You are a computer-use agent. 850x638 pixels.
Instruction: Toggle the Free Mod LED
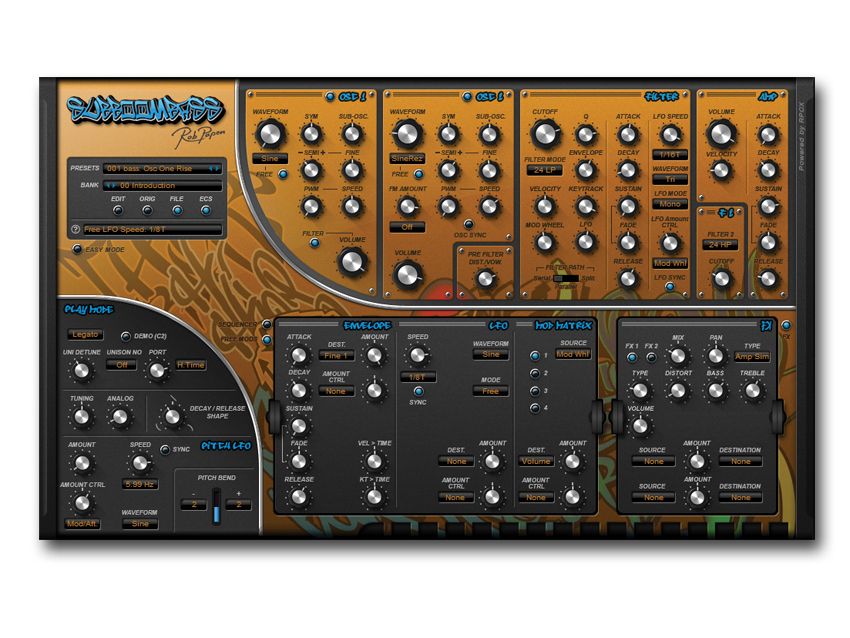point(267,340)
